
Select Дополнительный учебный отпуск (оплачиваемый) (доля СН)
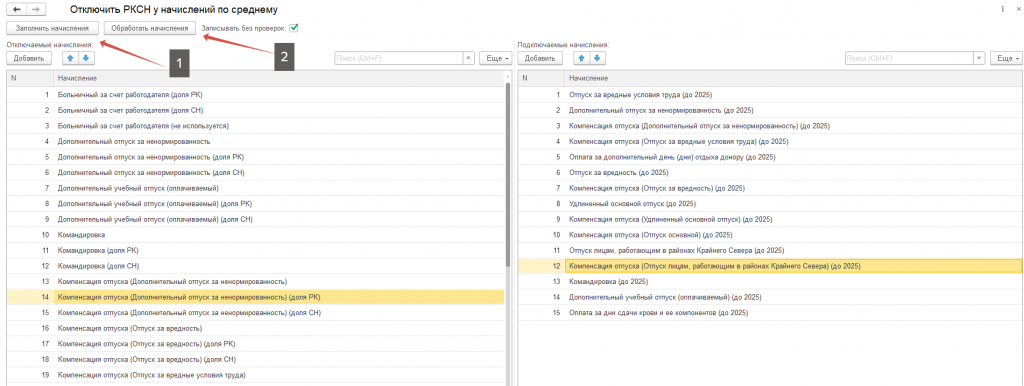tap(256, 219)
